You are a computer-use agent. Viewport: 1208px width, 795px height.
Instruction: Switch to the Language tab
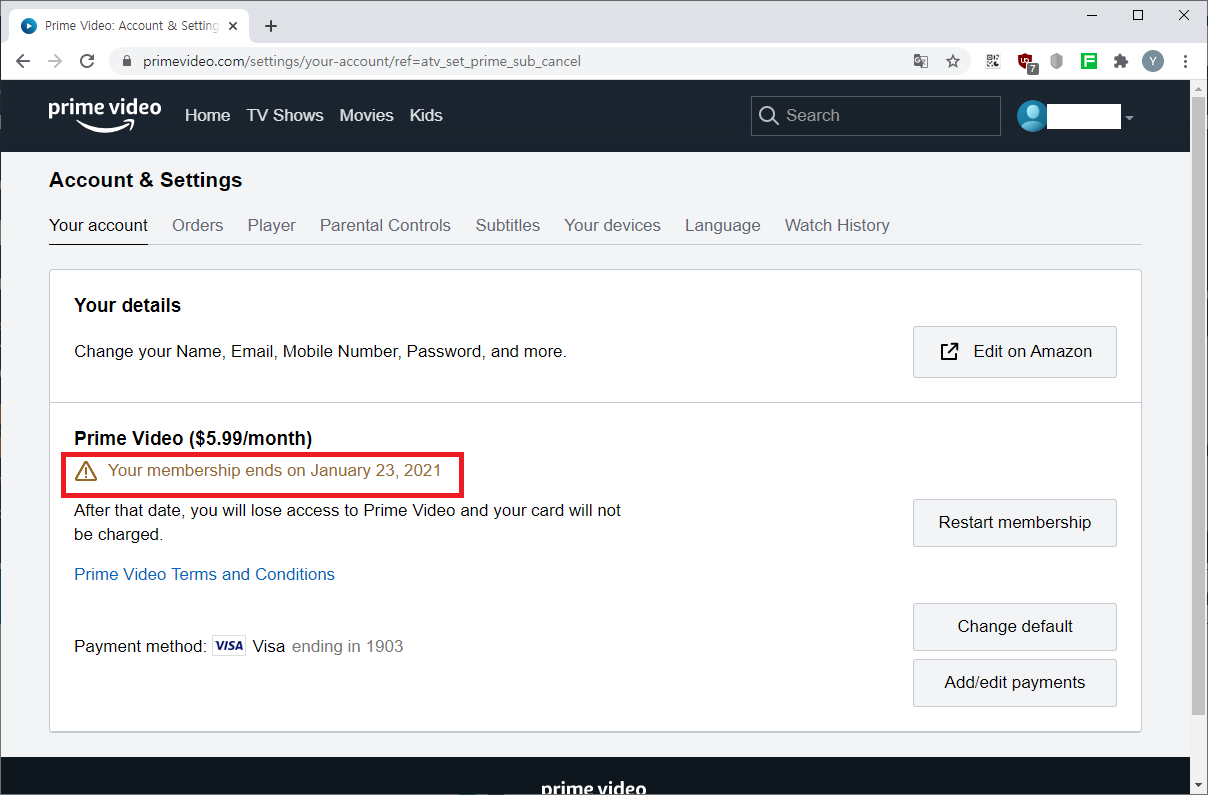click(722, 226)
